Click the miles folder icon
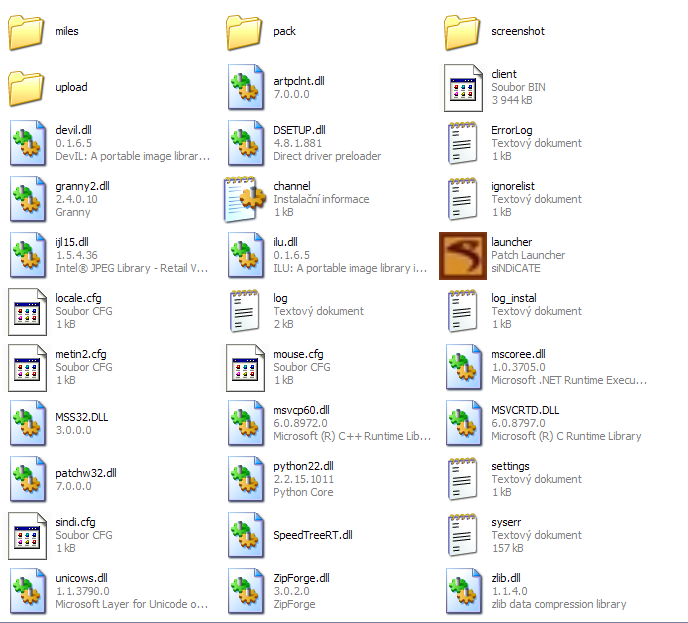 [x=27, y=32]
